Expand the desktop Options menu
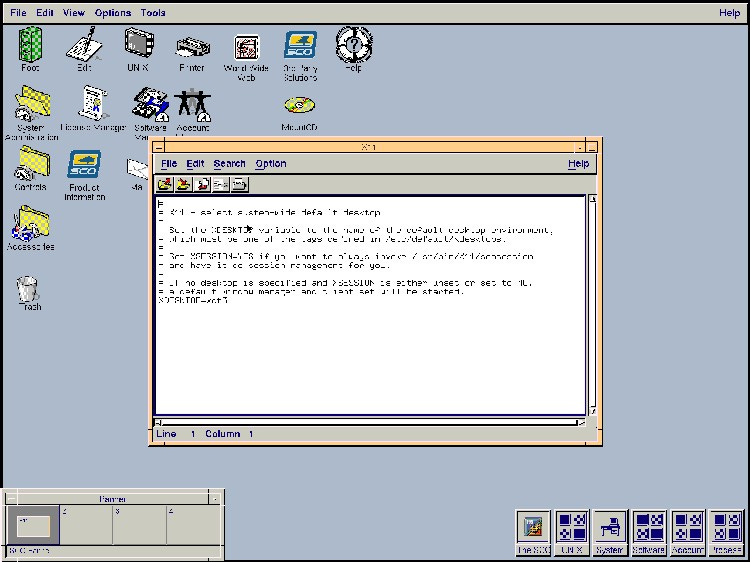The width and height of the screenshot is (750, 562). pyautogui.click(x=113, y=12)
